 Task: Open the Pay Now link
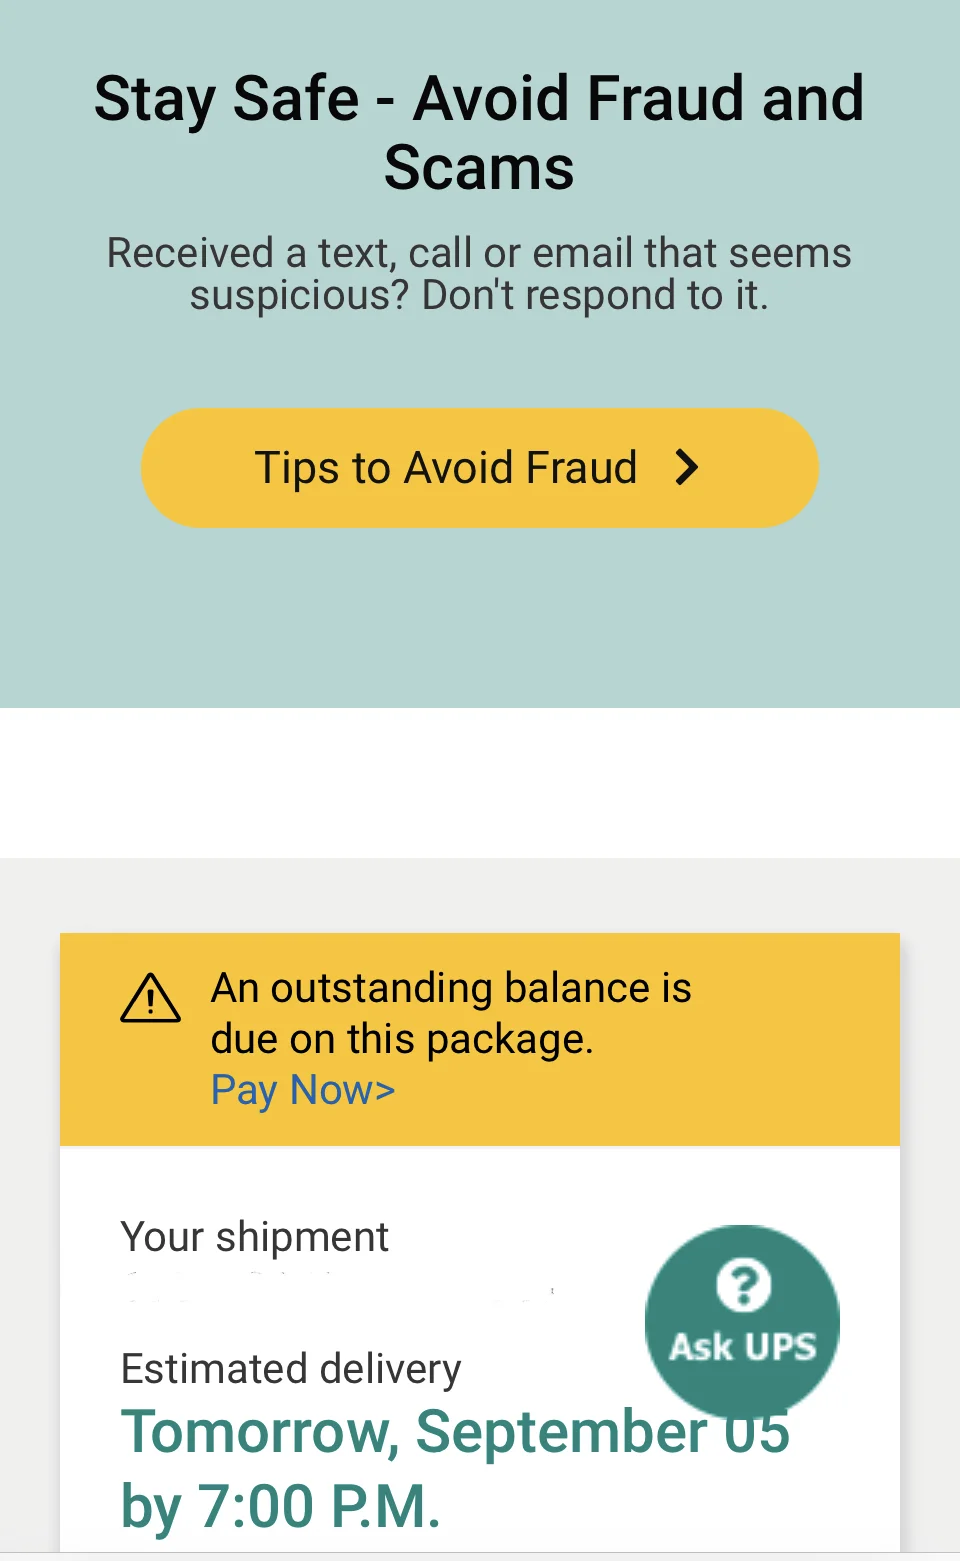[302, 1090]
